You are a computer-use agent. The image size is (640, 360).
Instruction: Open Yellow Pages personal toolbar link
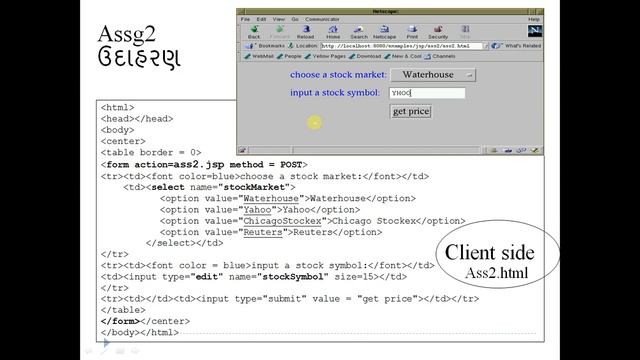tap(325, 56)
